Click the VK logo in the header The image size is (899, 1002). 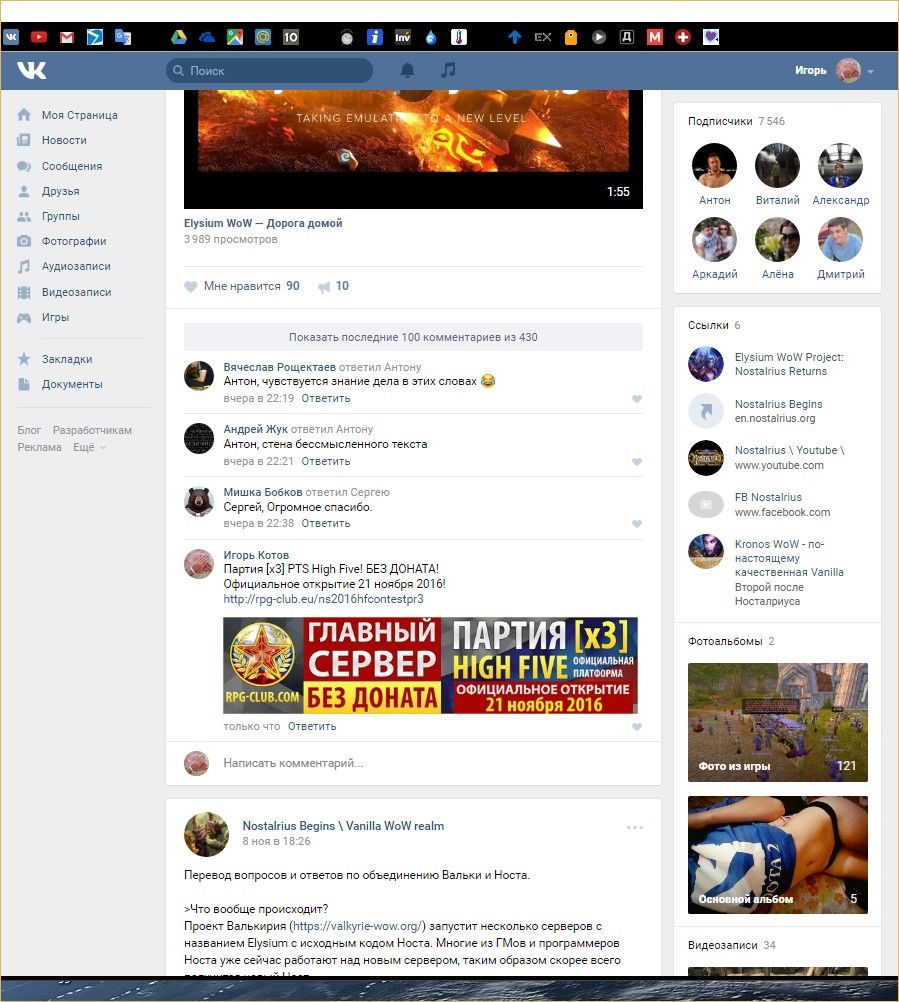coord(31,70)
